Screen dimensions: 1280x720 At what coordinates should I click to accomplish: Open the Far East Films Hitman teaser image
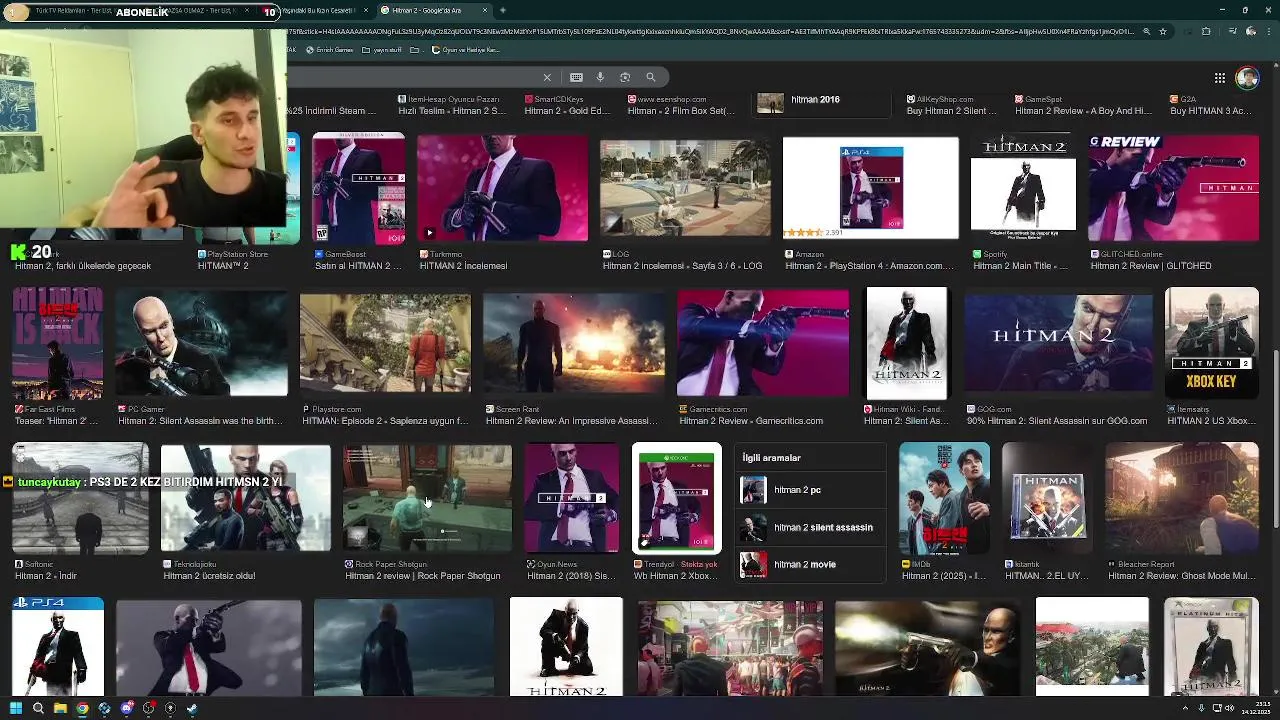57,344
